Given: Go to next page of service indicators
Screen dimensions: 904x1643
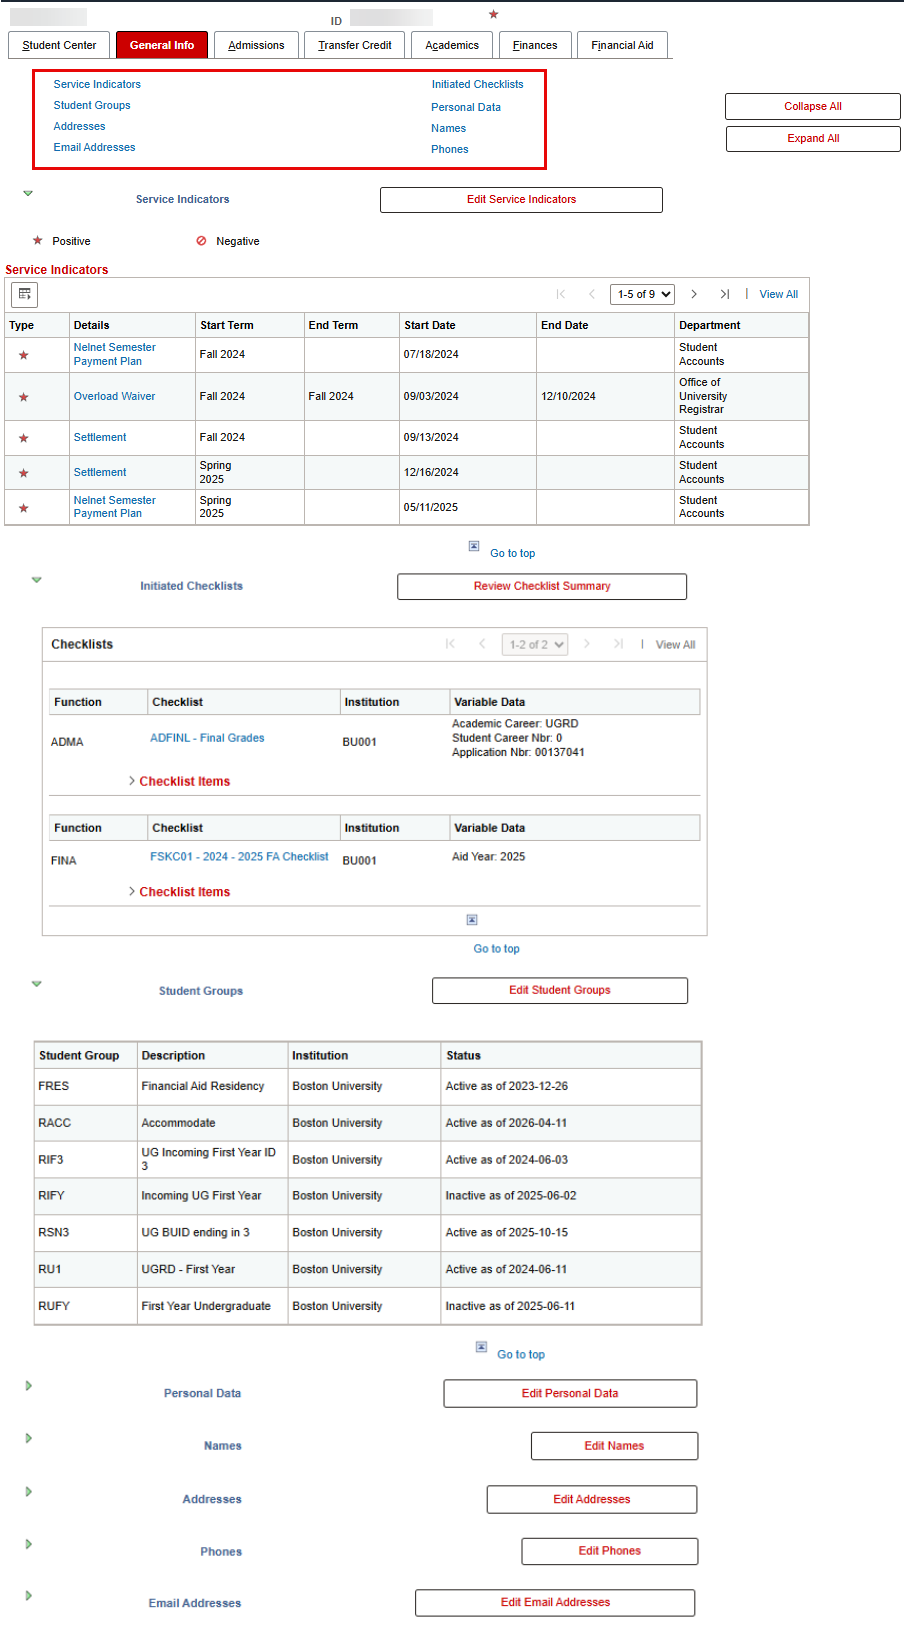Looking at the screenshot, I should [x=694, y=294].
